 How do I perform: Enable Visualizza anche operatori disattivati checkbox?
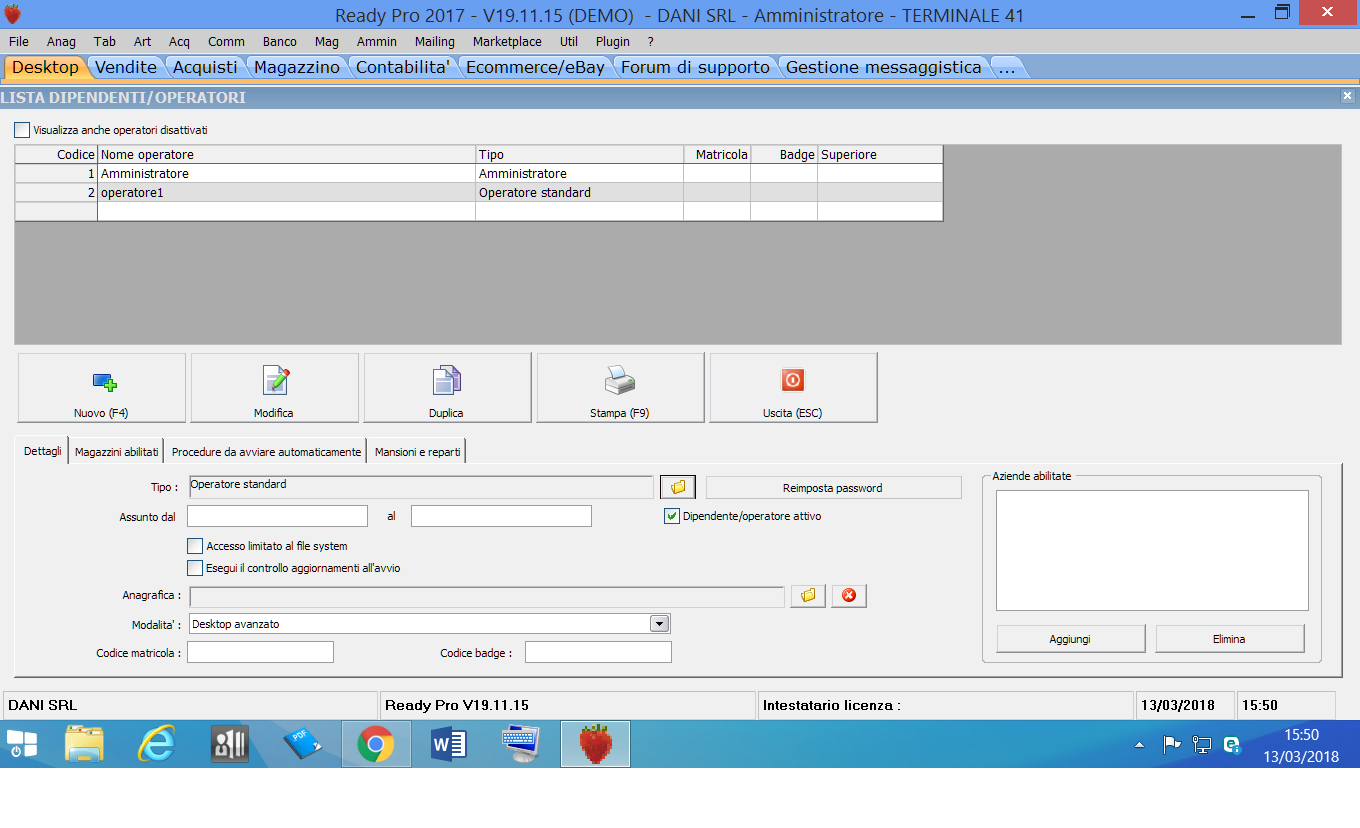(x=22, y=130)
